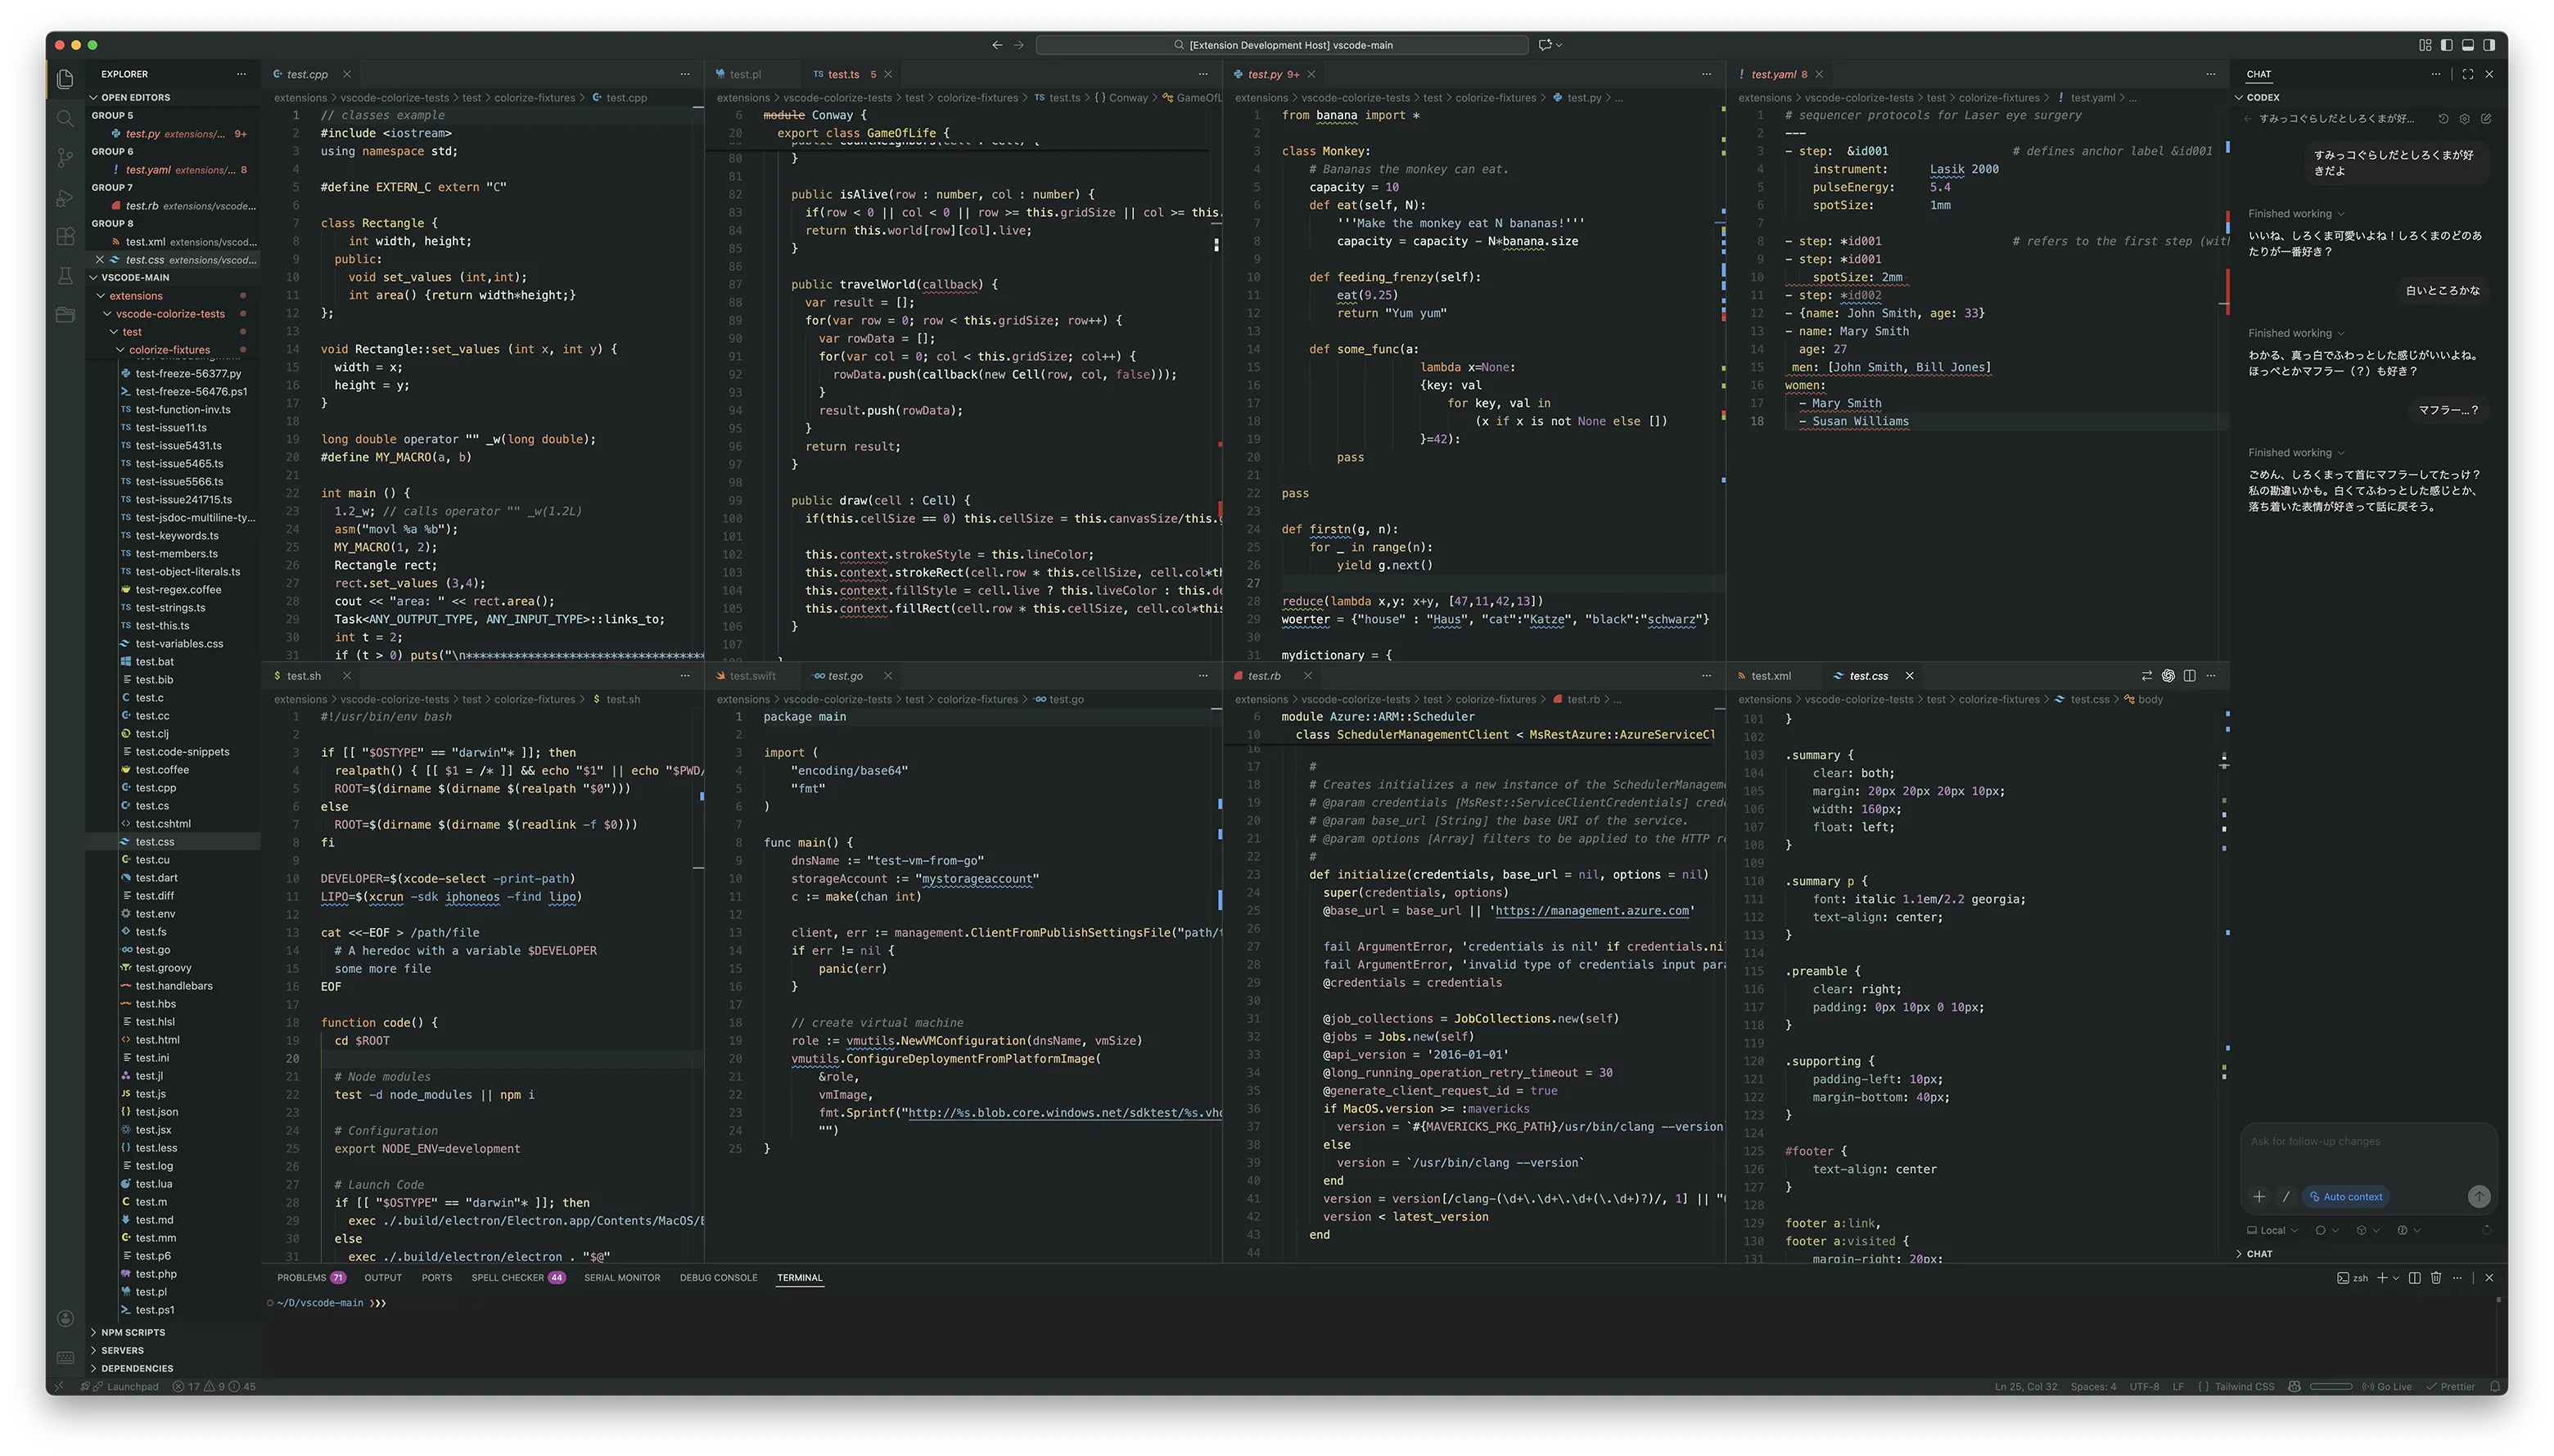Image resolution: width=2554 pixels, height=1456 pixels.
Task: Open the Local environment dropdown
Action: pyautogui.click(x=2272, y=1231)
